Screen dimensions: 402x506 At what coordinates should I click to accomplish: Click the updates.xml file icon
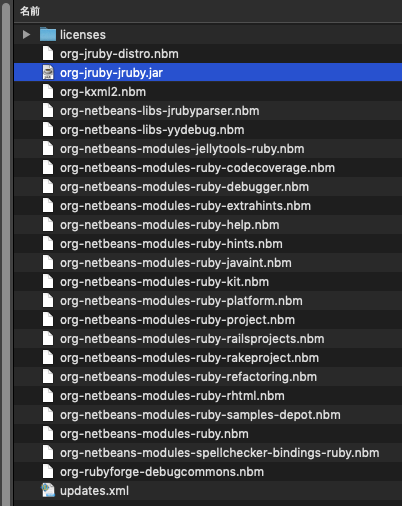[x=48, y=490]
